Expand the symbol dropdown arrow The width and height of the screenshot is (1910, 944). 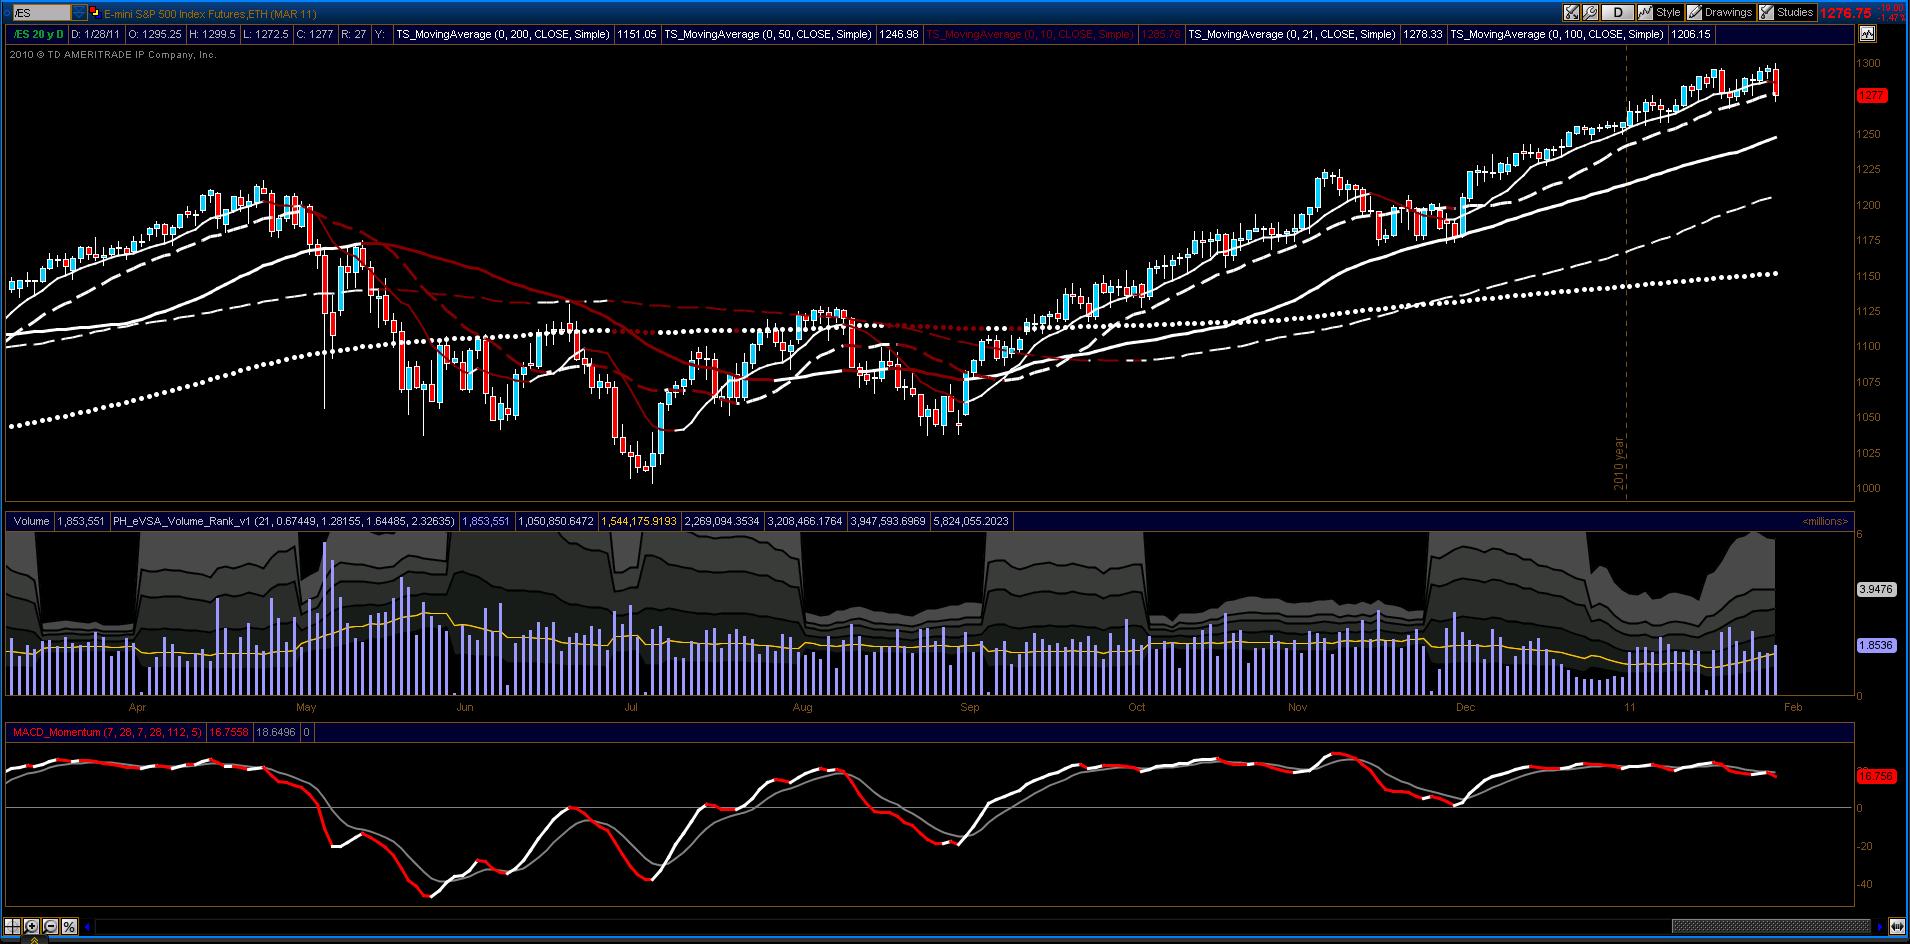(x=79, y=13)
